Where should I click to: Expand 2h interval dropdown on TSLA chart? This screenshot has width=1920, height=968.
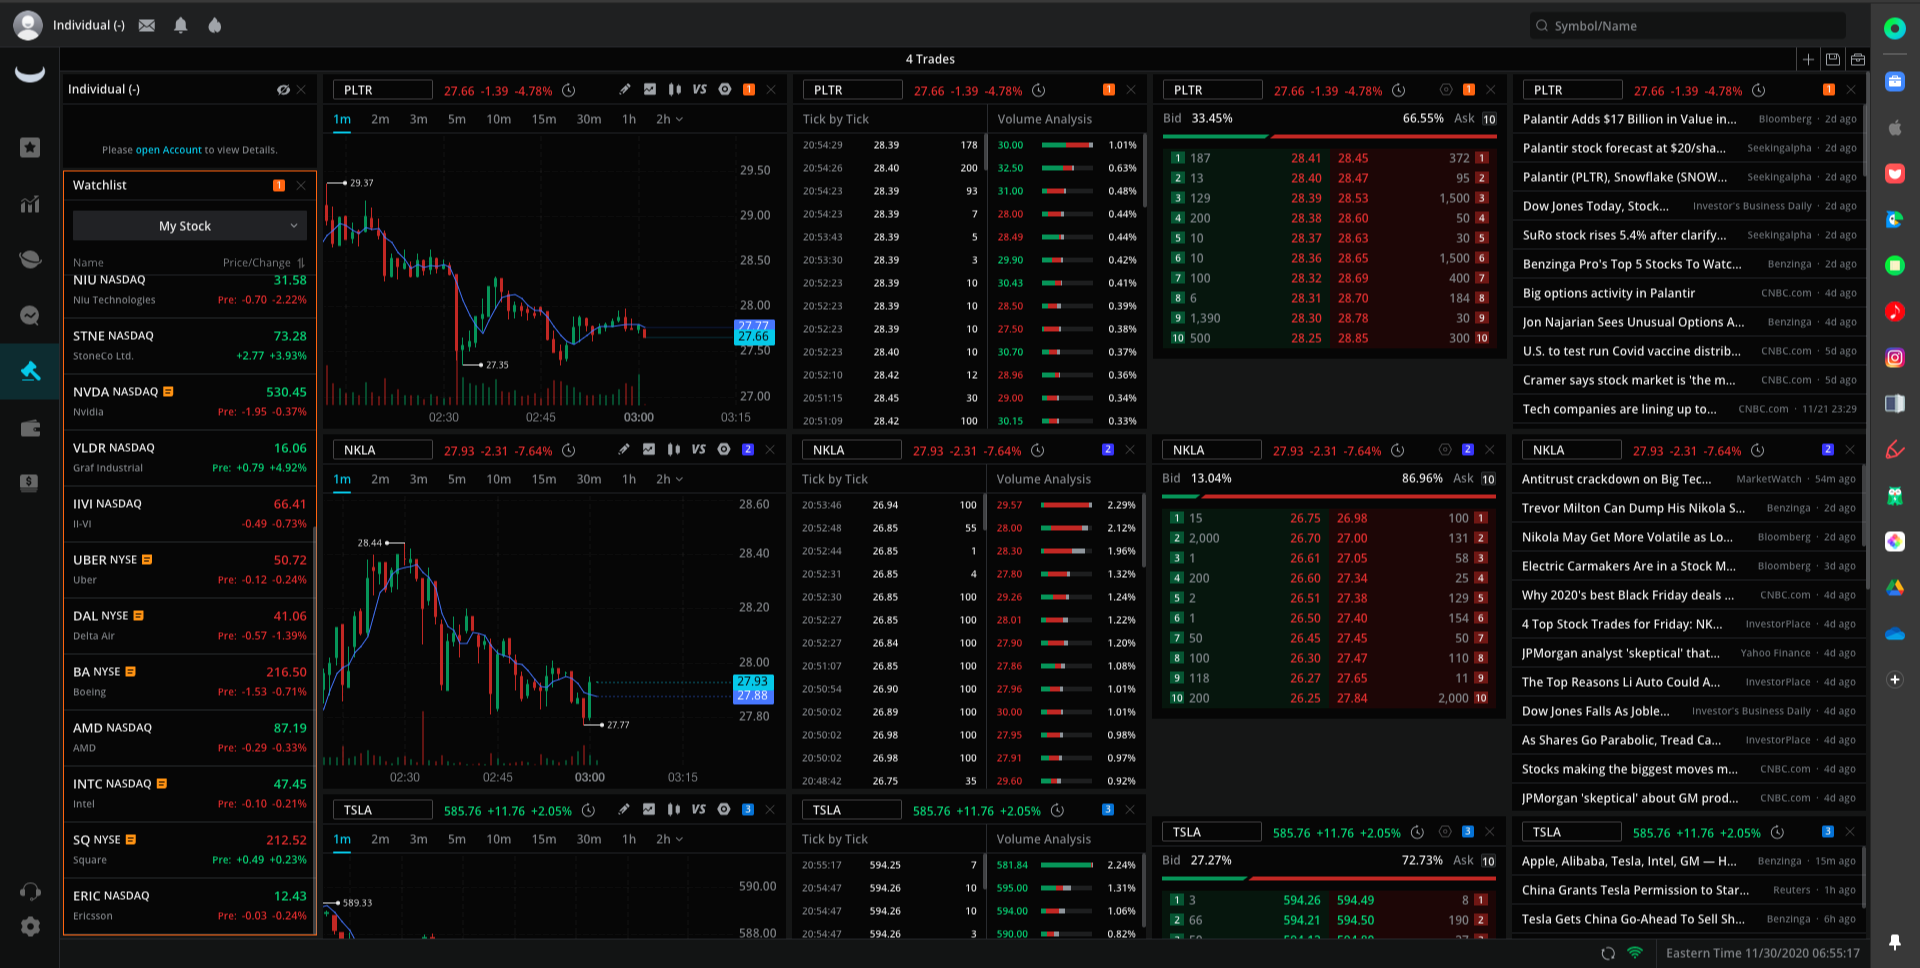[669, 839]
